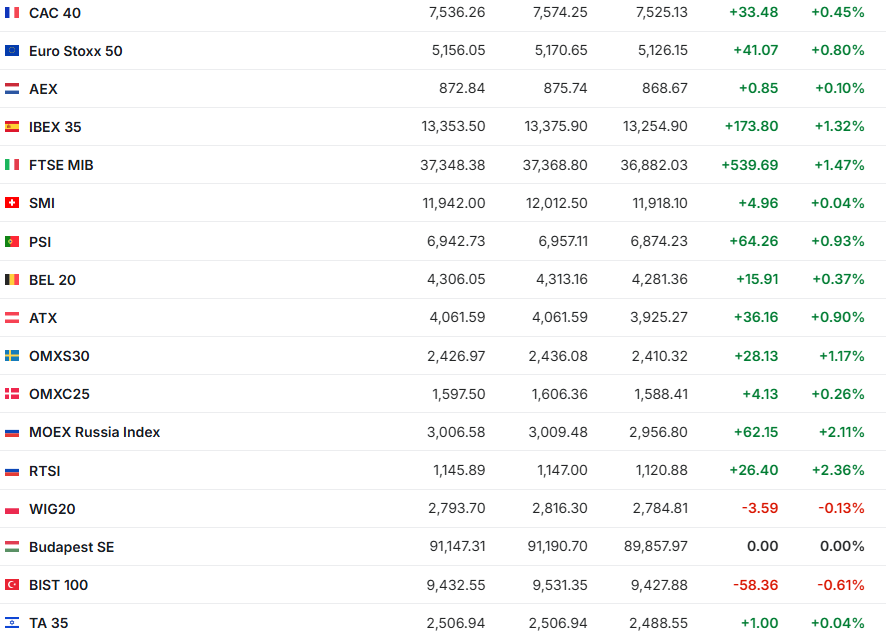This screenshot has height=633, width=886.
Task: Click the Portugal flag next to PSI
Action: [12, 242]
